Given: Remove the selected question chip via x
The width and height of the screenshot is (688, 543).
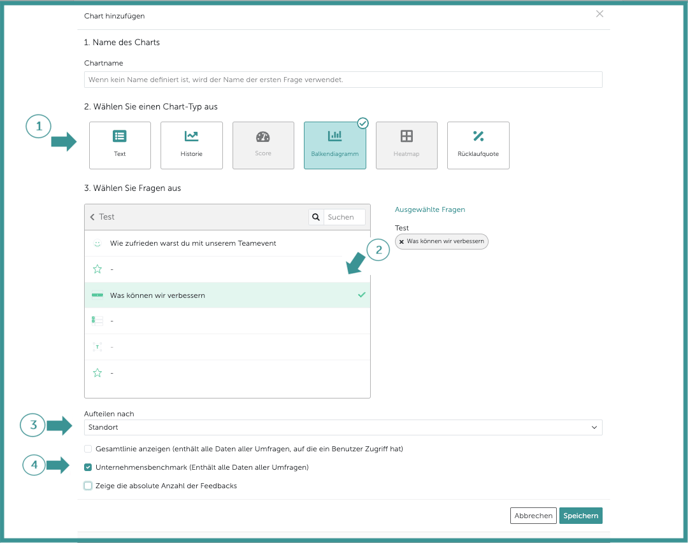Looking at the screenshot, I should point(402,242).
